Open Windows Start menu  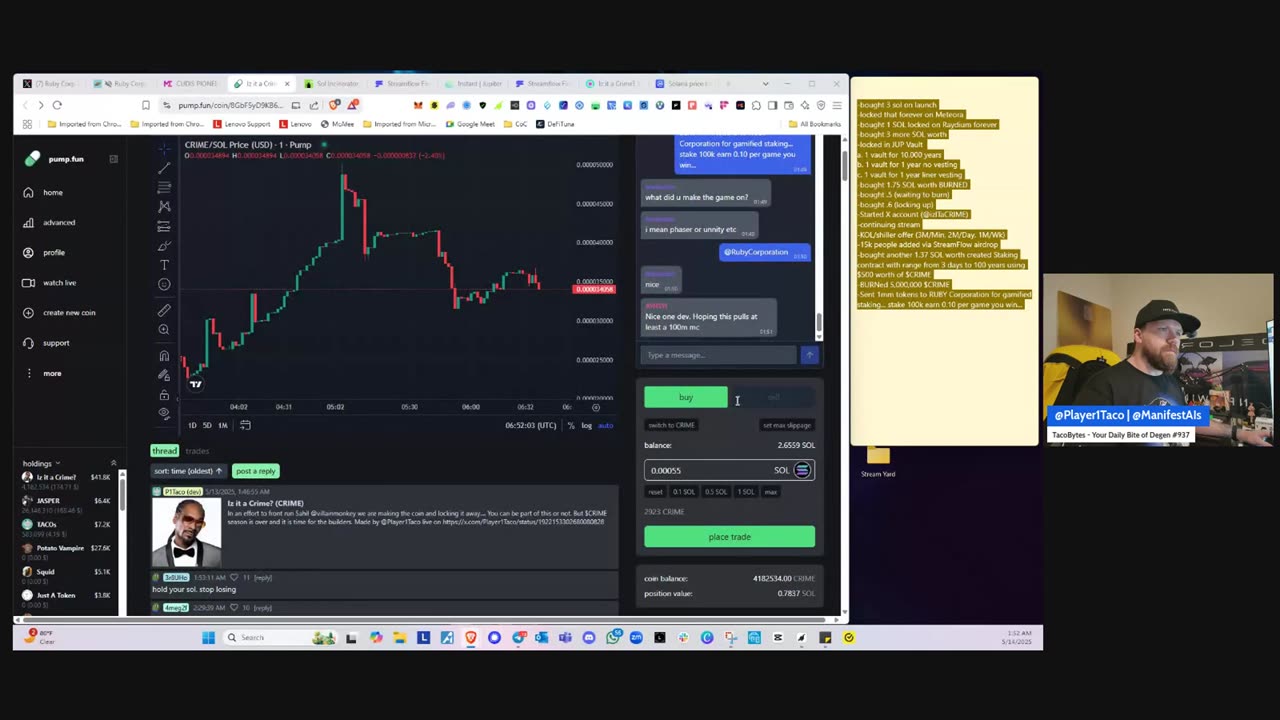click(208, 637)
